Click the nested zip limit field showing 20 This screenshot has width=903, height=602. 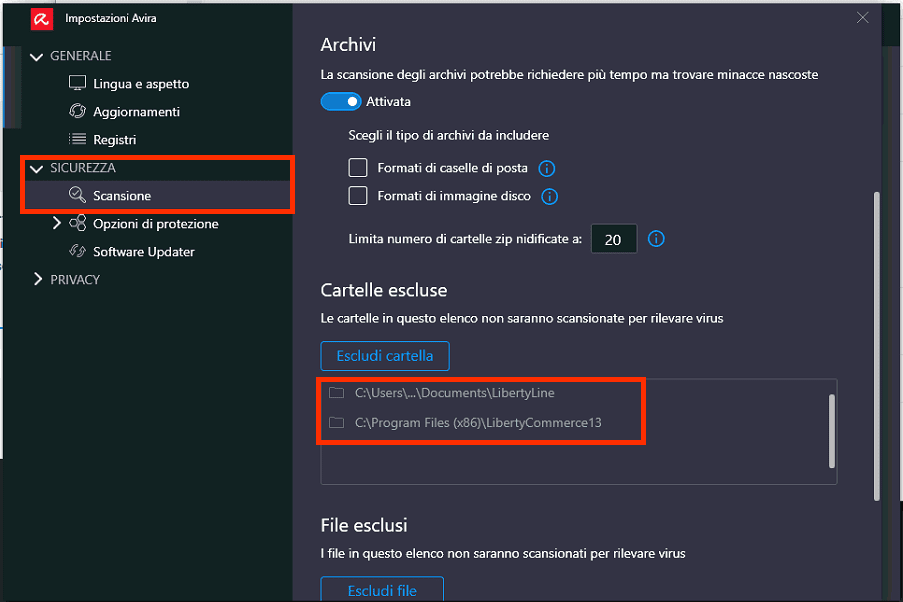pyautogui.click(x=614, y=239)
